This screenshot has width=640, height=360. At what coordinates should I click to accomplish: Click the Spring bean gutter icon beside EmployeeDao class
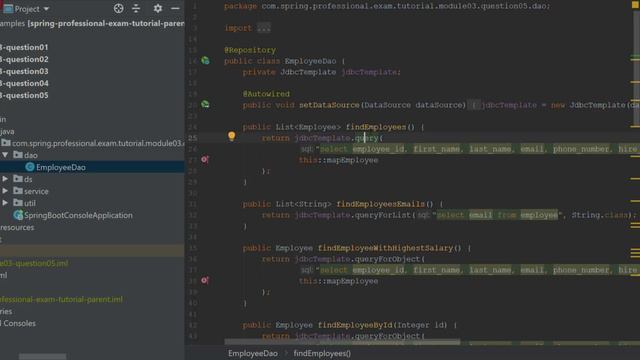[205, 61]
